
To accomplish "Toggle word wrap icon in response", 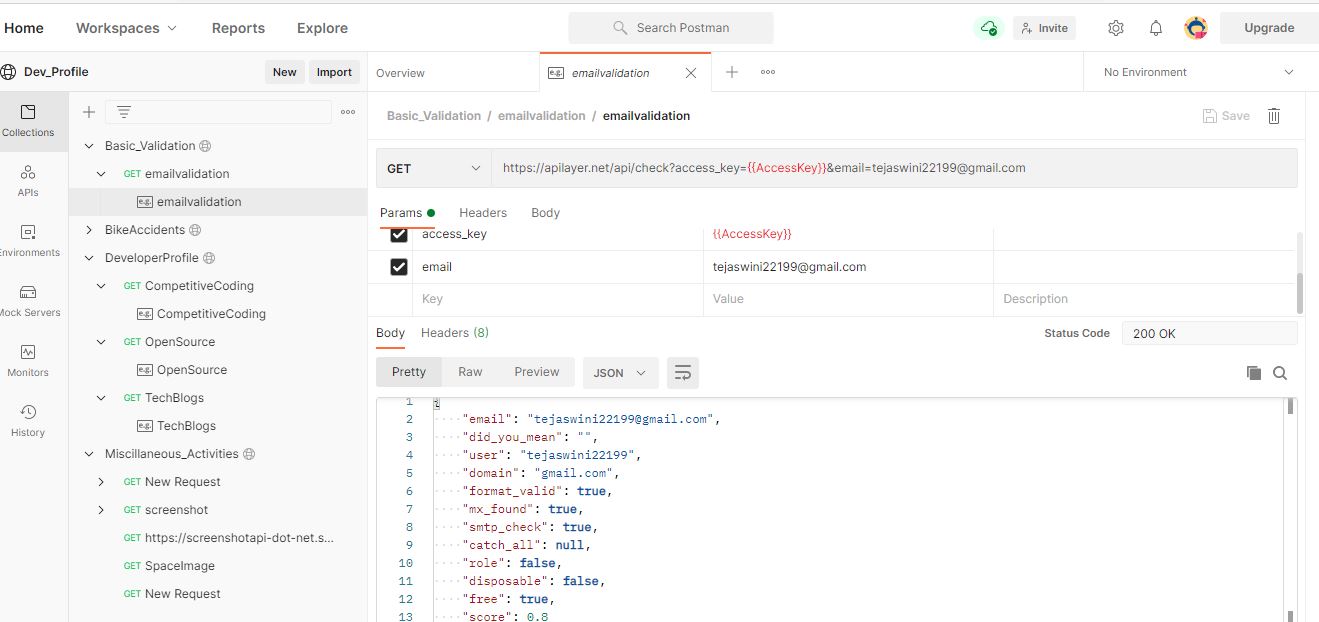I will [x=683, y=372].
